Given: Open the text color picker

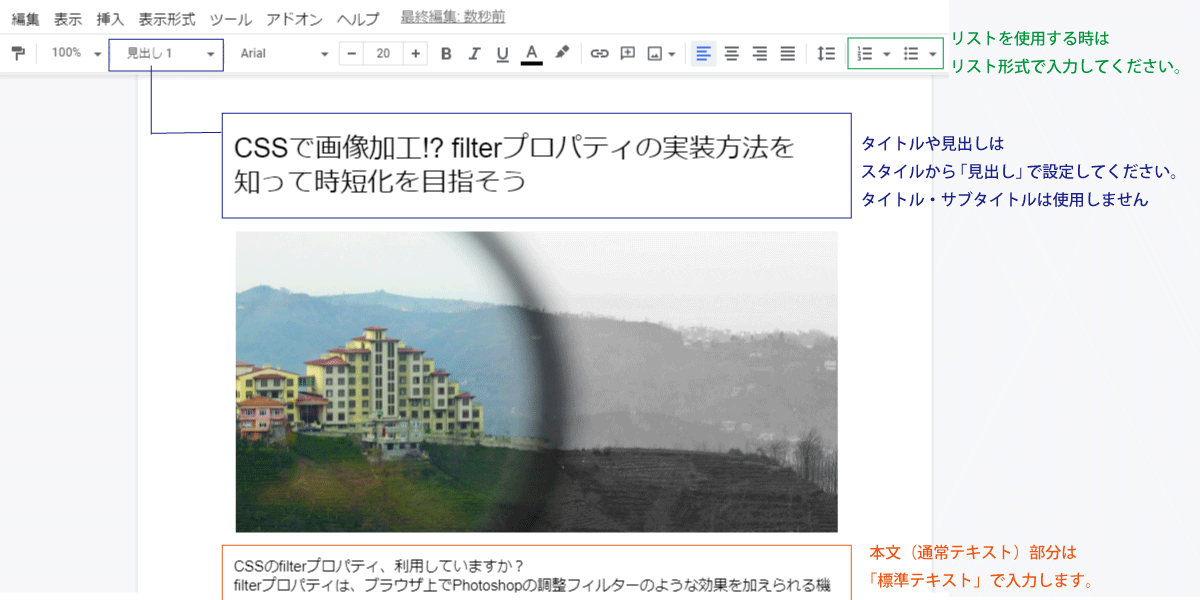Looking at the screenshot, I should click(x=532, y=54).
